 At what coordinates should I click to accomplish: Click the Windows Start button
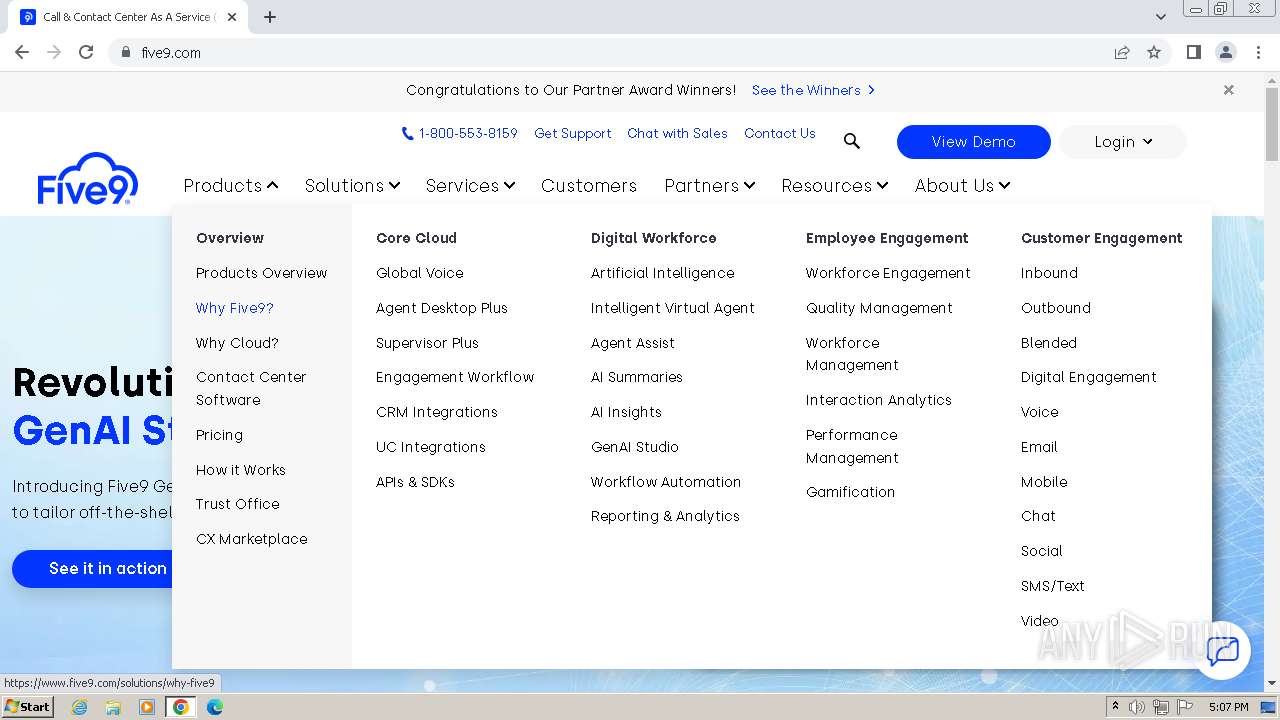[x=28, y=707]
